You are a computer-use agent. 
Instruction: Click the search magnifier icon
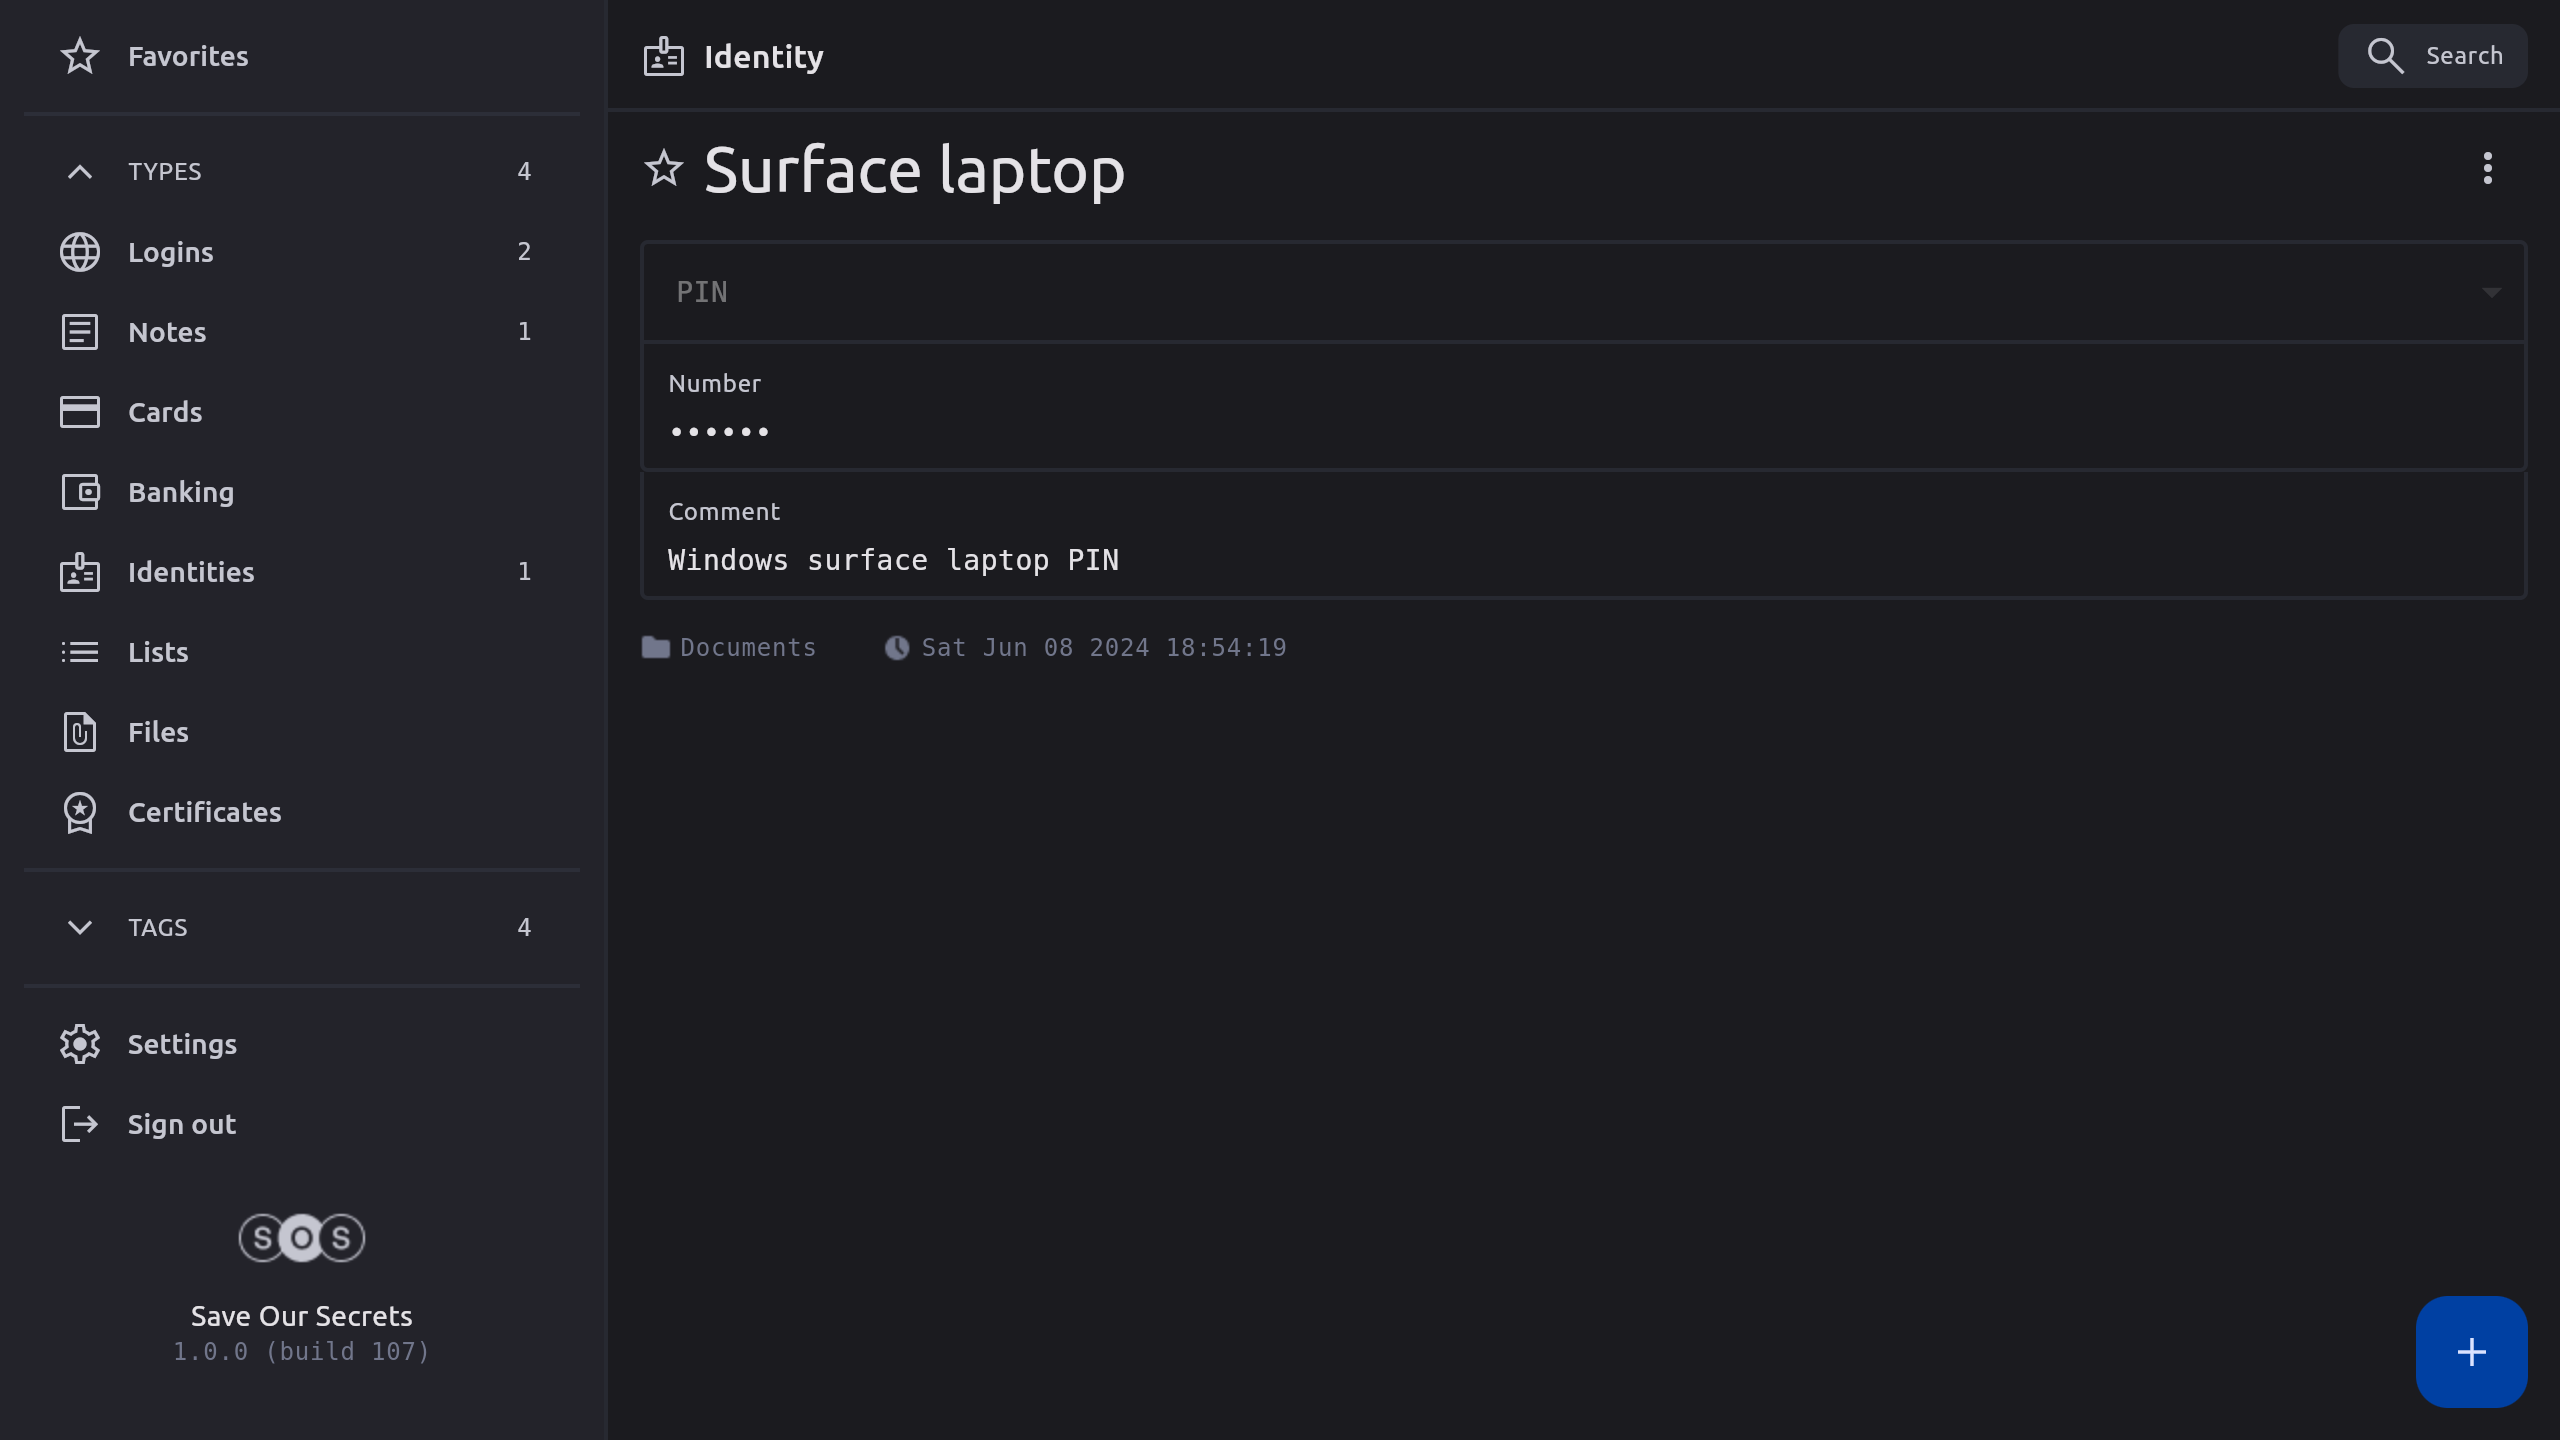(x=2385, y=56)
